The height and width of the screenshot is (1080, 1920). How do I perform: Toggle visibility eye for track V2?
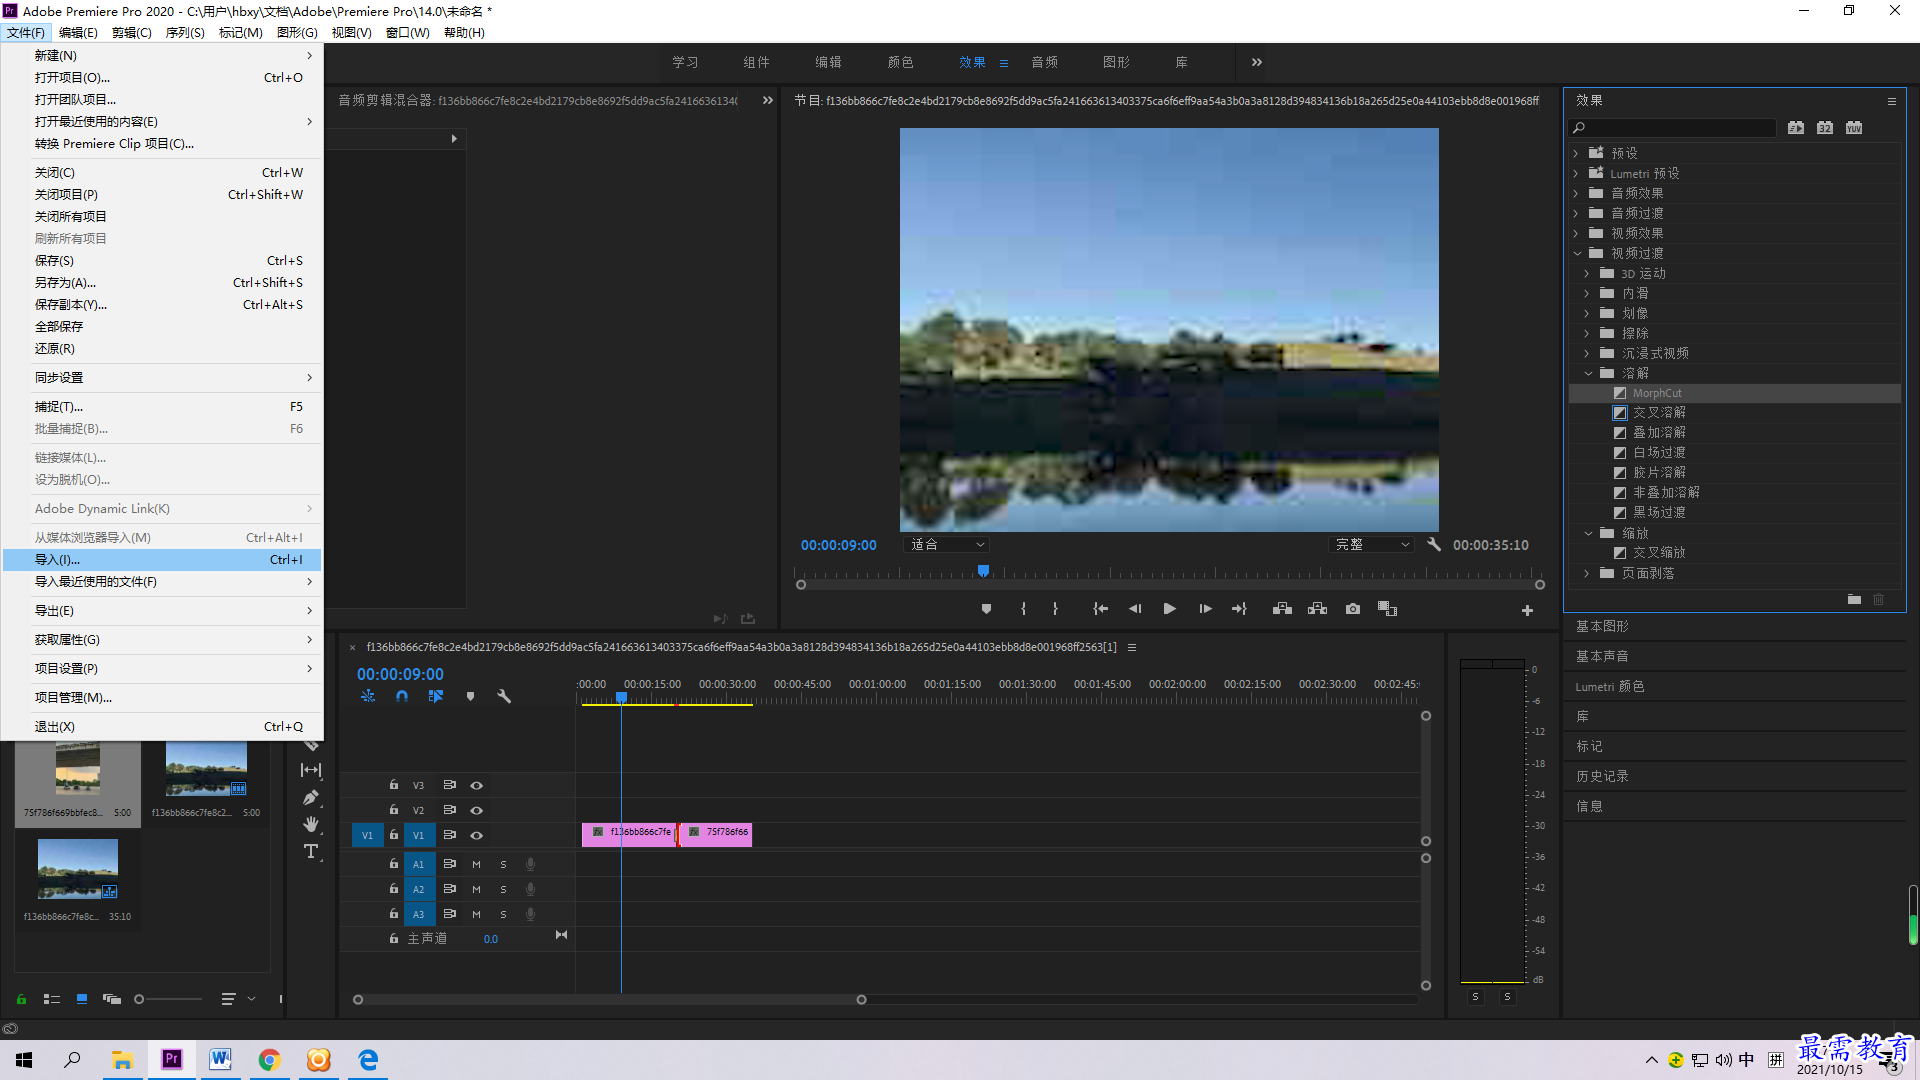476,811
